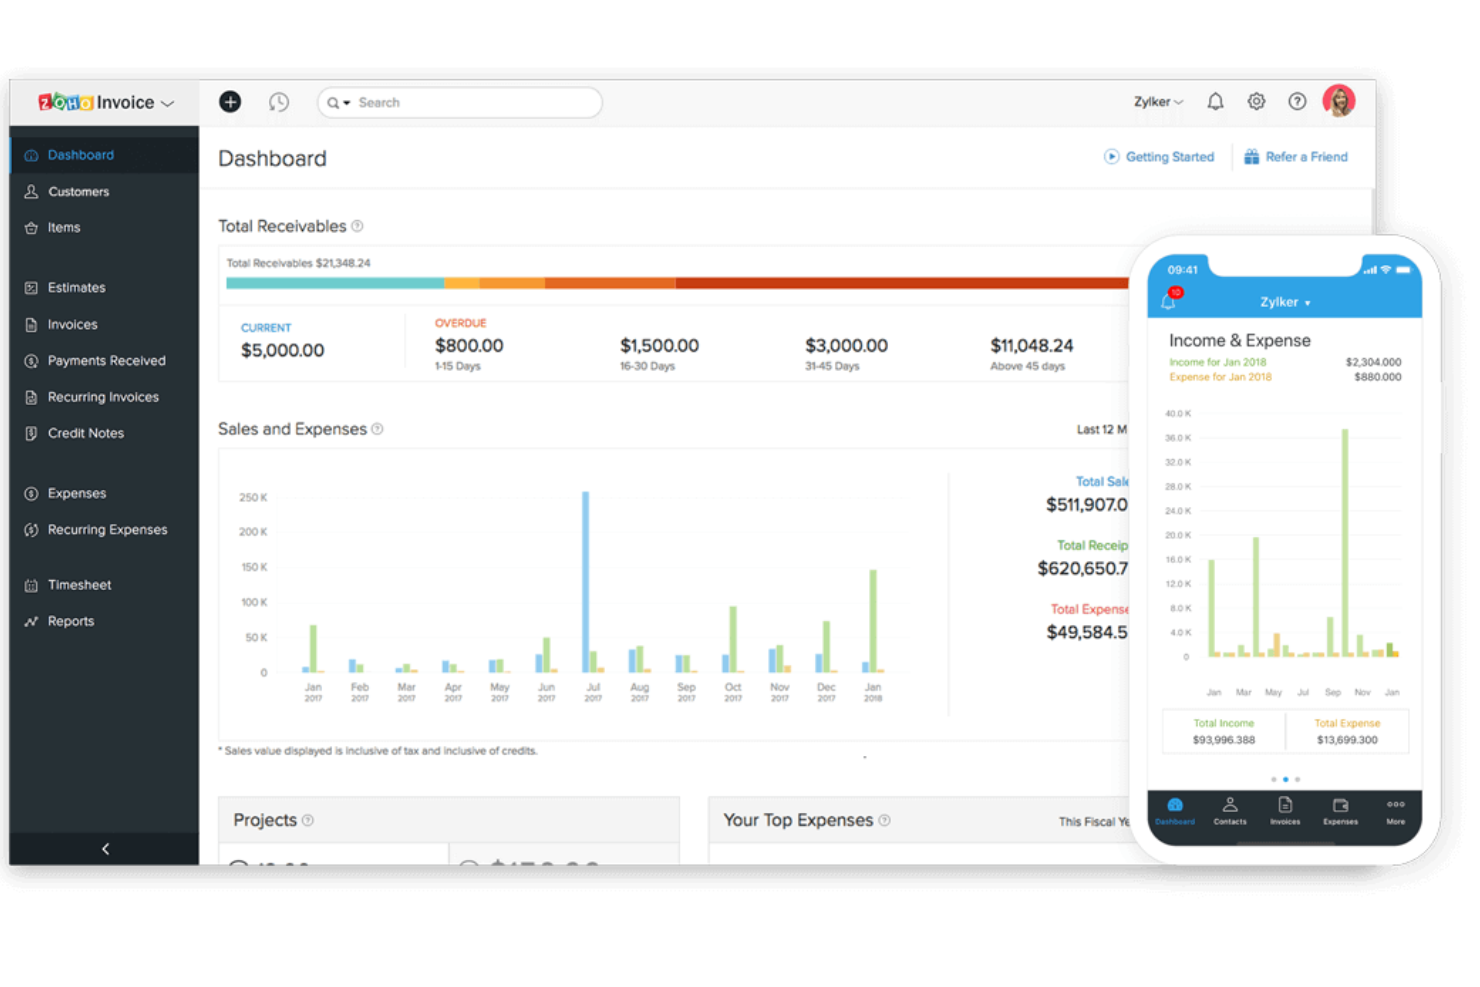Select Payments Received in the sidebar

107,360
